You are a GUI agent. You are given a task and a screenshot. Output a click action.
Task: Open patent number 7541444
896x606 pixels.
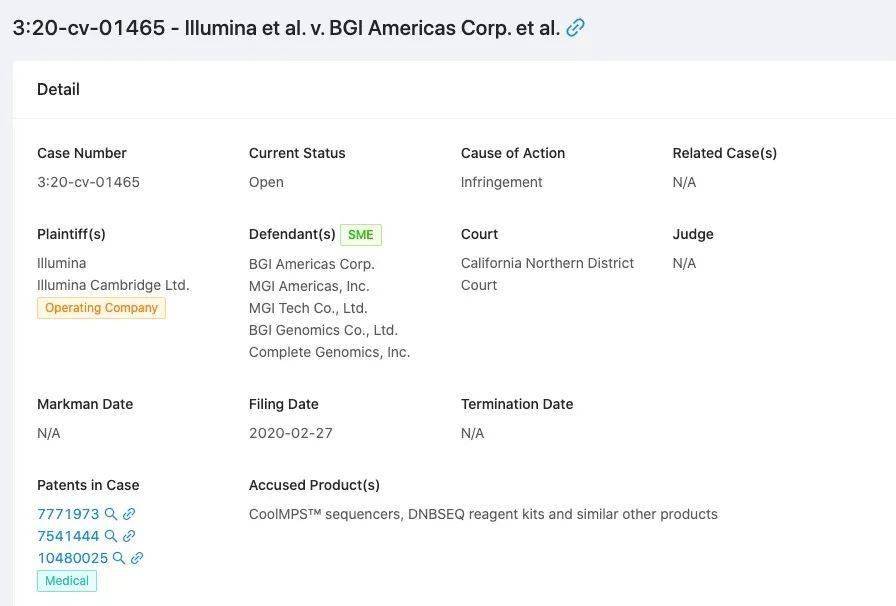click(x=68, y=536)
